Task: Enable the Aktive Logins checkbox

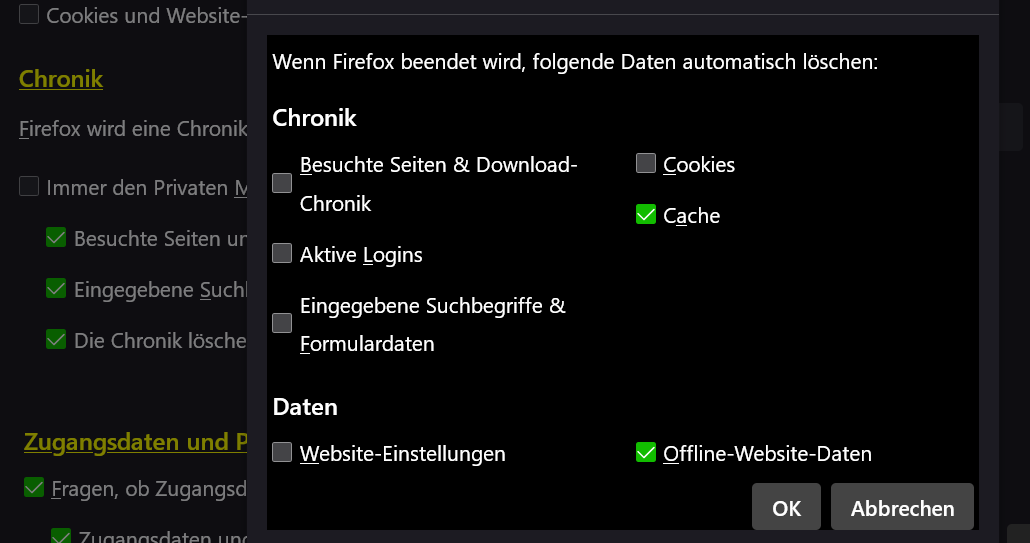Action: pyautogui.click(x=282, y=254)
